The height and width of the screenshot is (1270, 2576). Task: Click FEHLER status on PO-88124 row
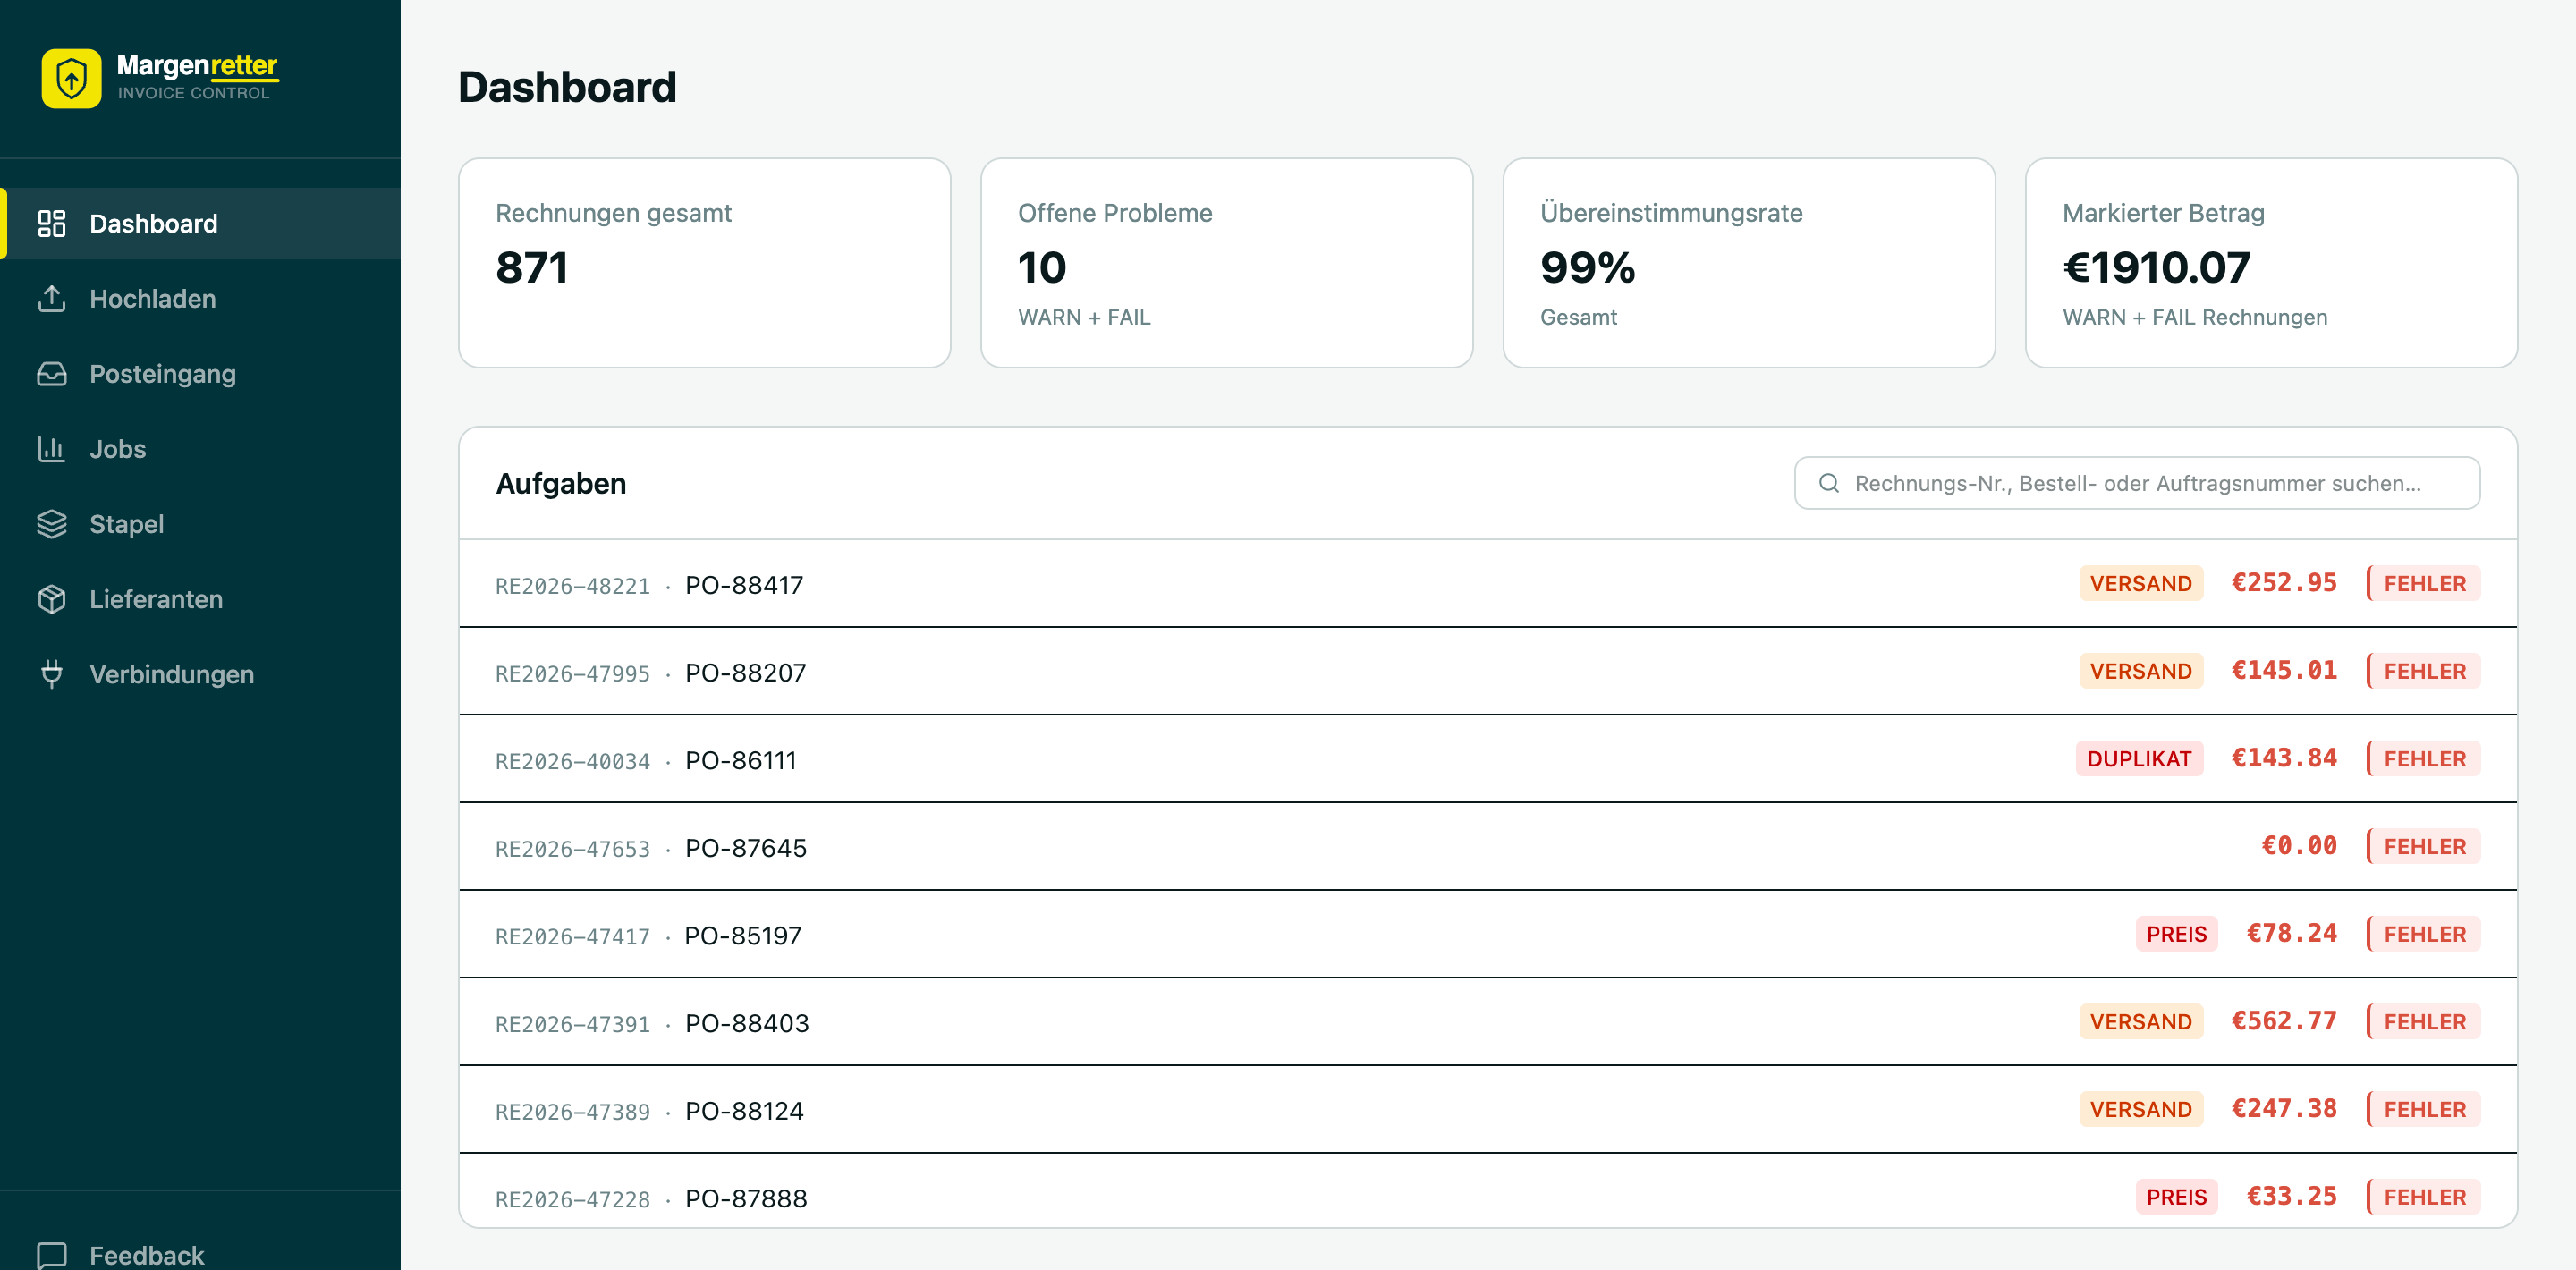2423,1109
